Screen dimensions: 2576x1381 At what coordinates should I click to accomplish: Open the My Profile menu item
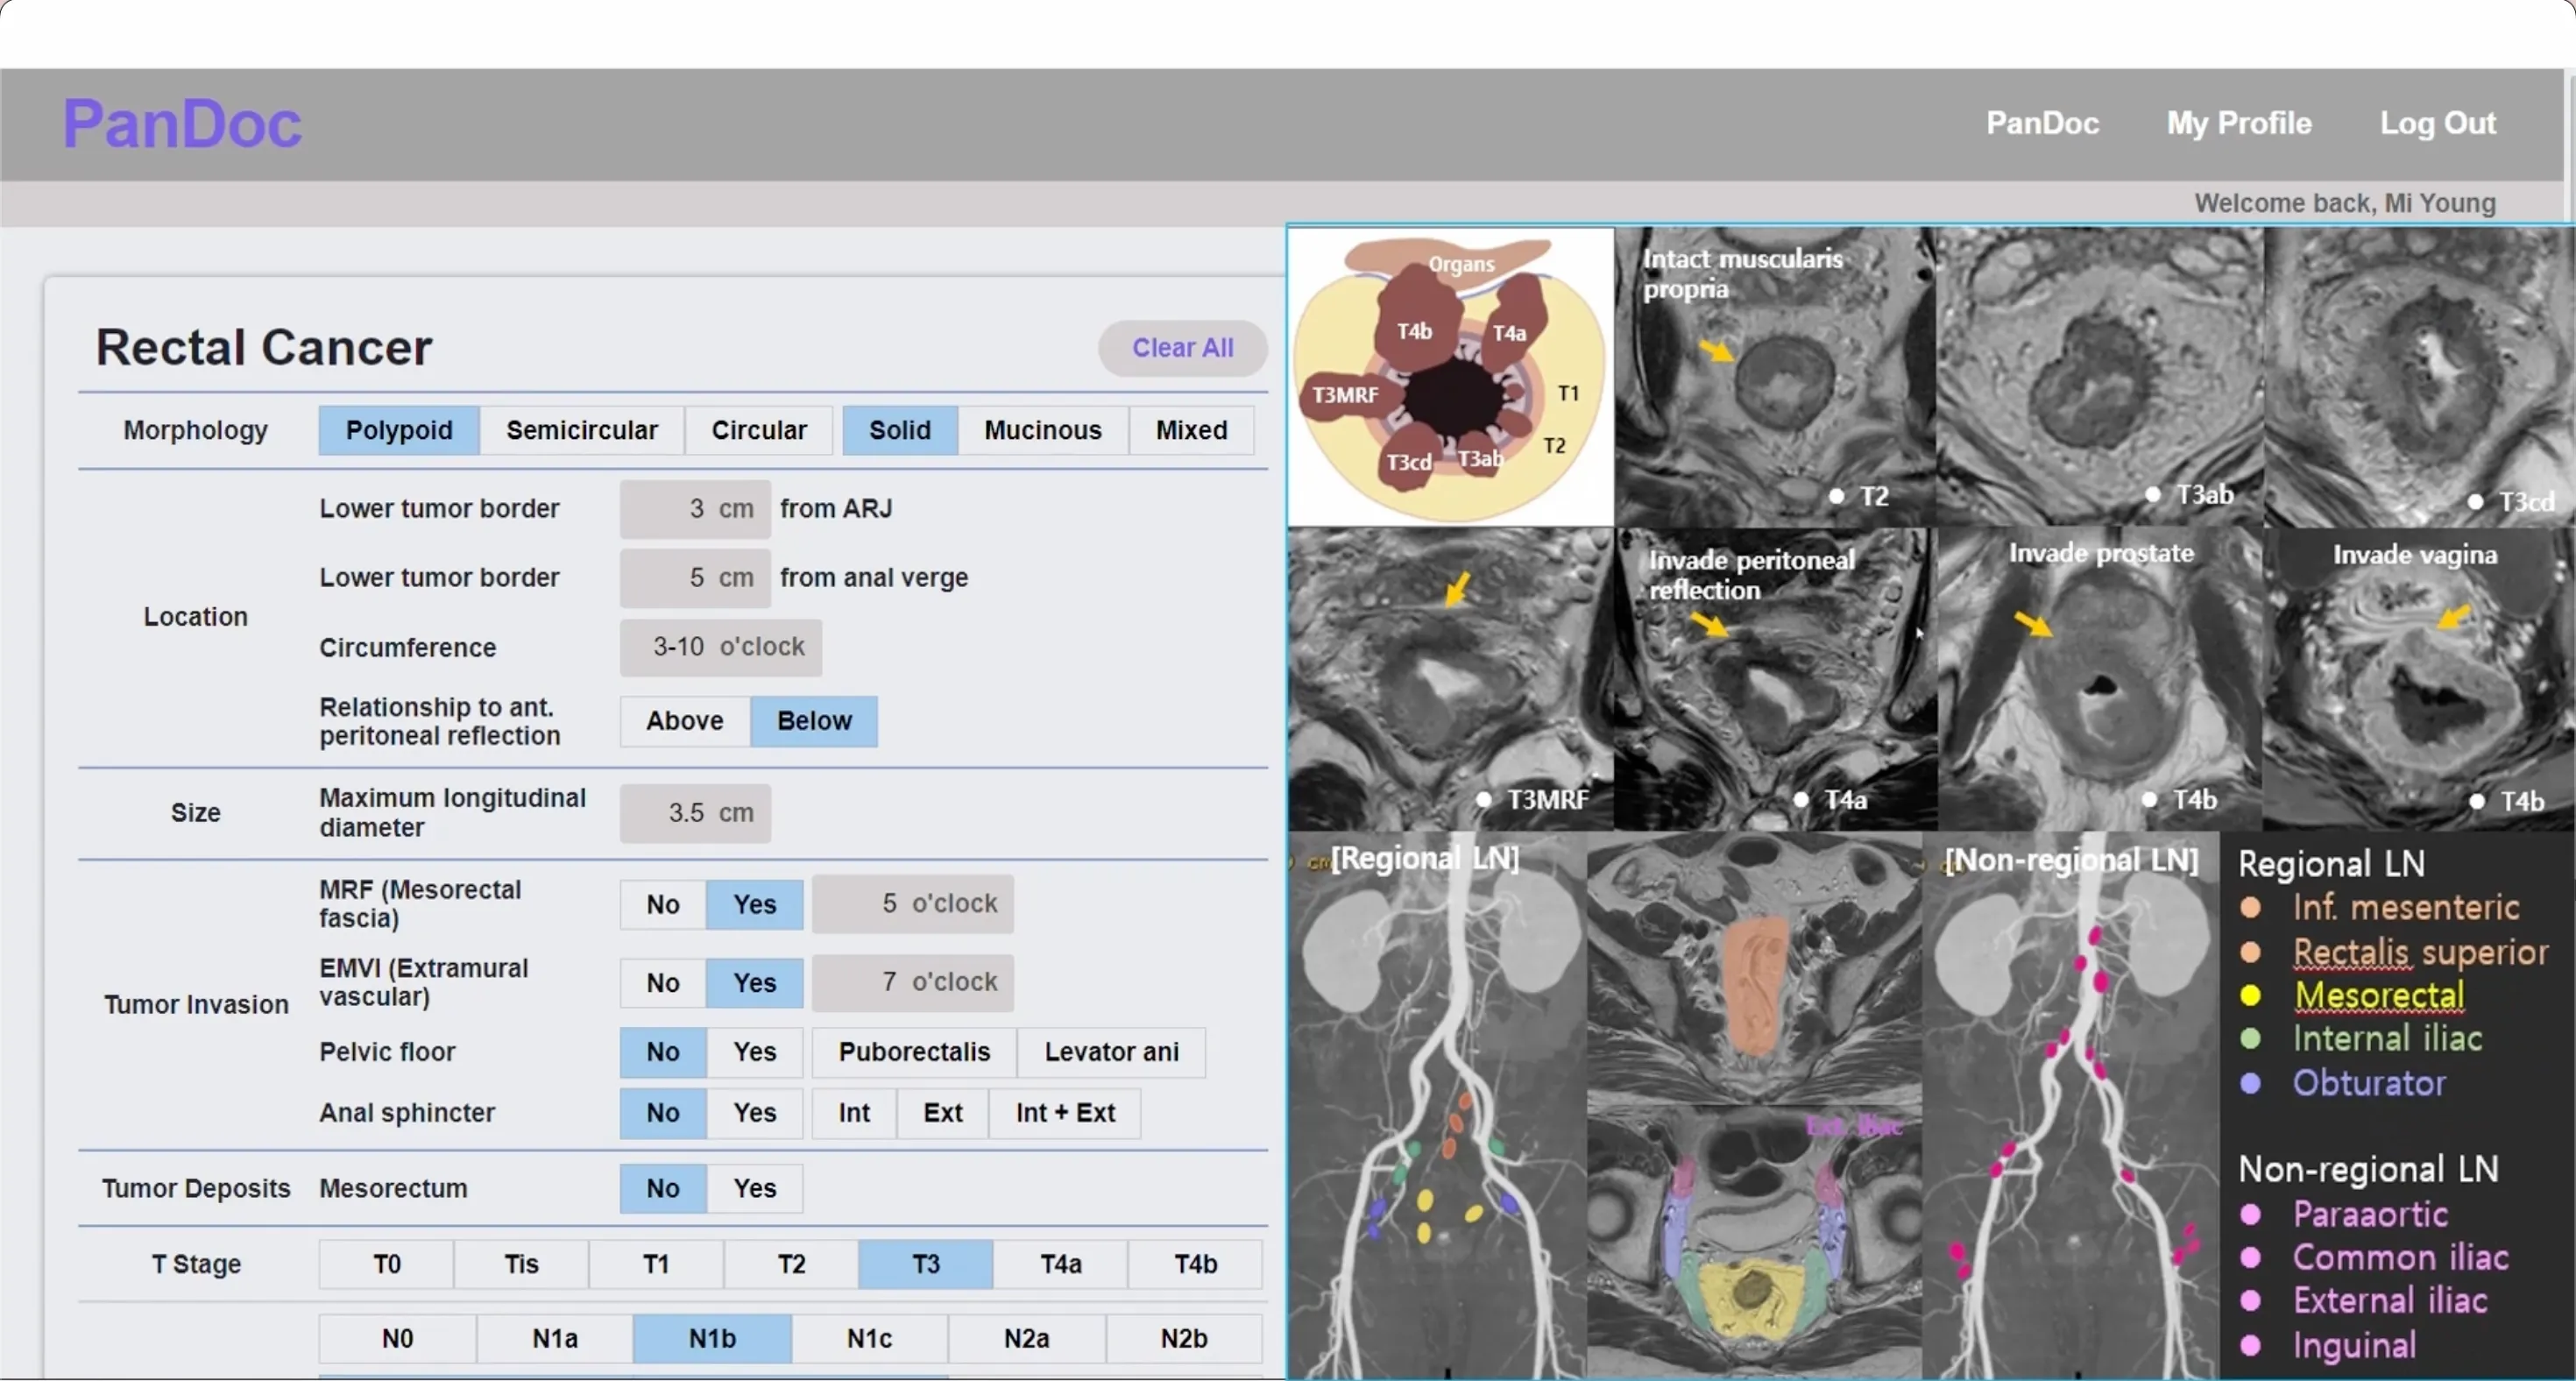click(x=2238, y=123)
